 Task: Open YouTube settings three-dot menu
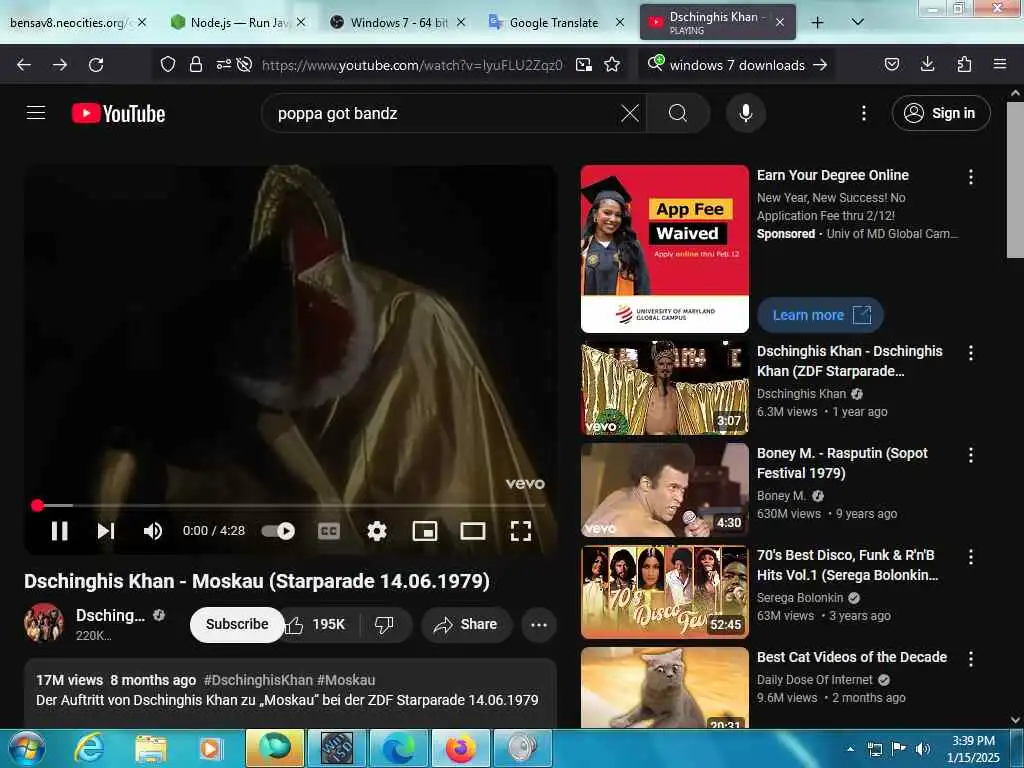coord(863,113)
